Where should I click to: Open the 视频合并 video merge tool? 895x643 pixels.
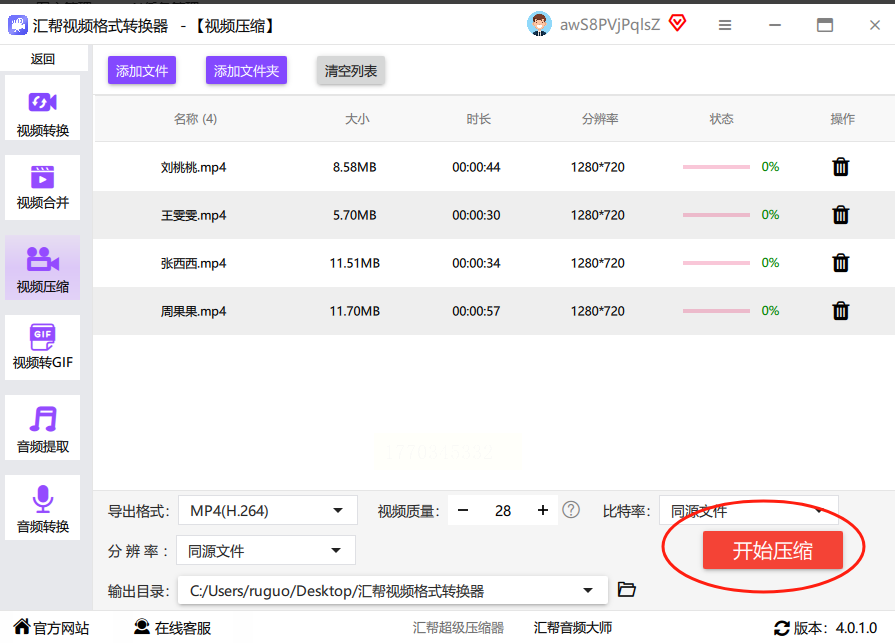43,188
